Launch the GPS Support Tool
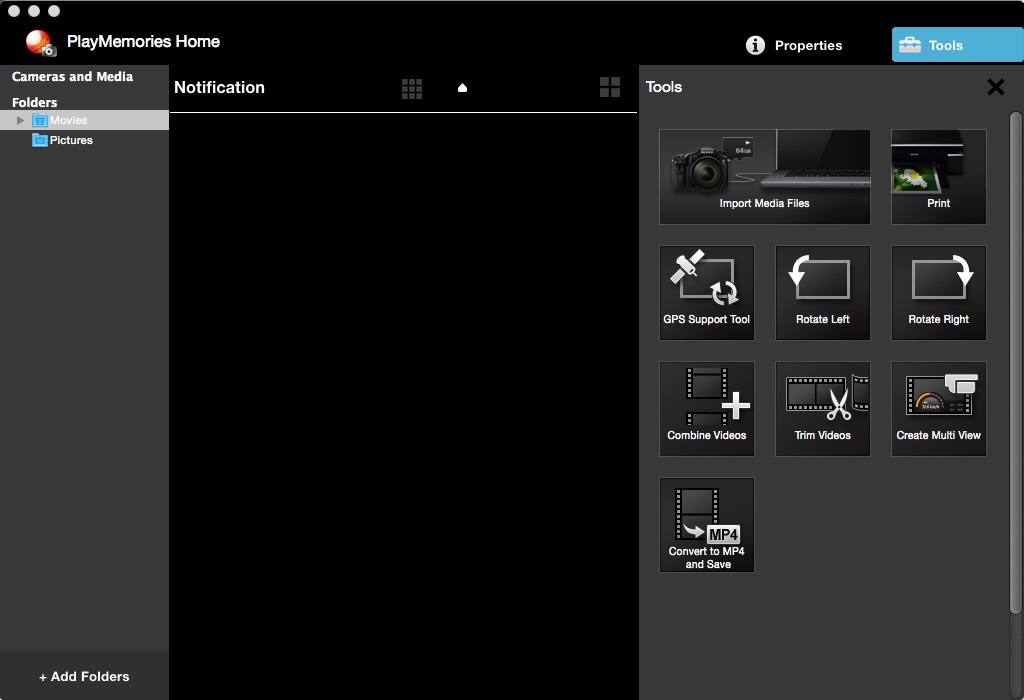 [706, 292]
